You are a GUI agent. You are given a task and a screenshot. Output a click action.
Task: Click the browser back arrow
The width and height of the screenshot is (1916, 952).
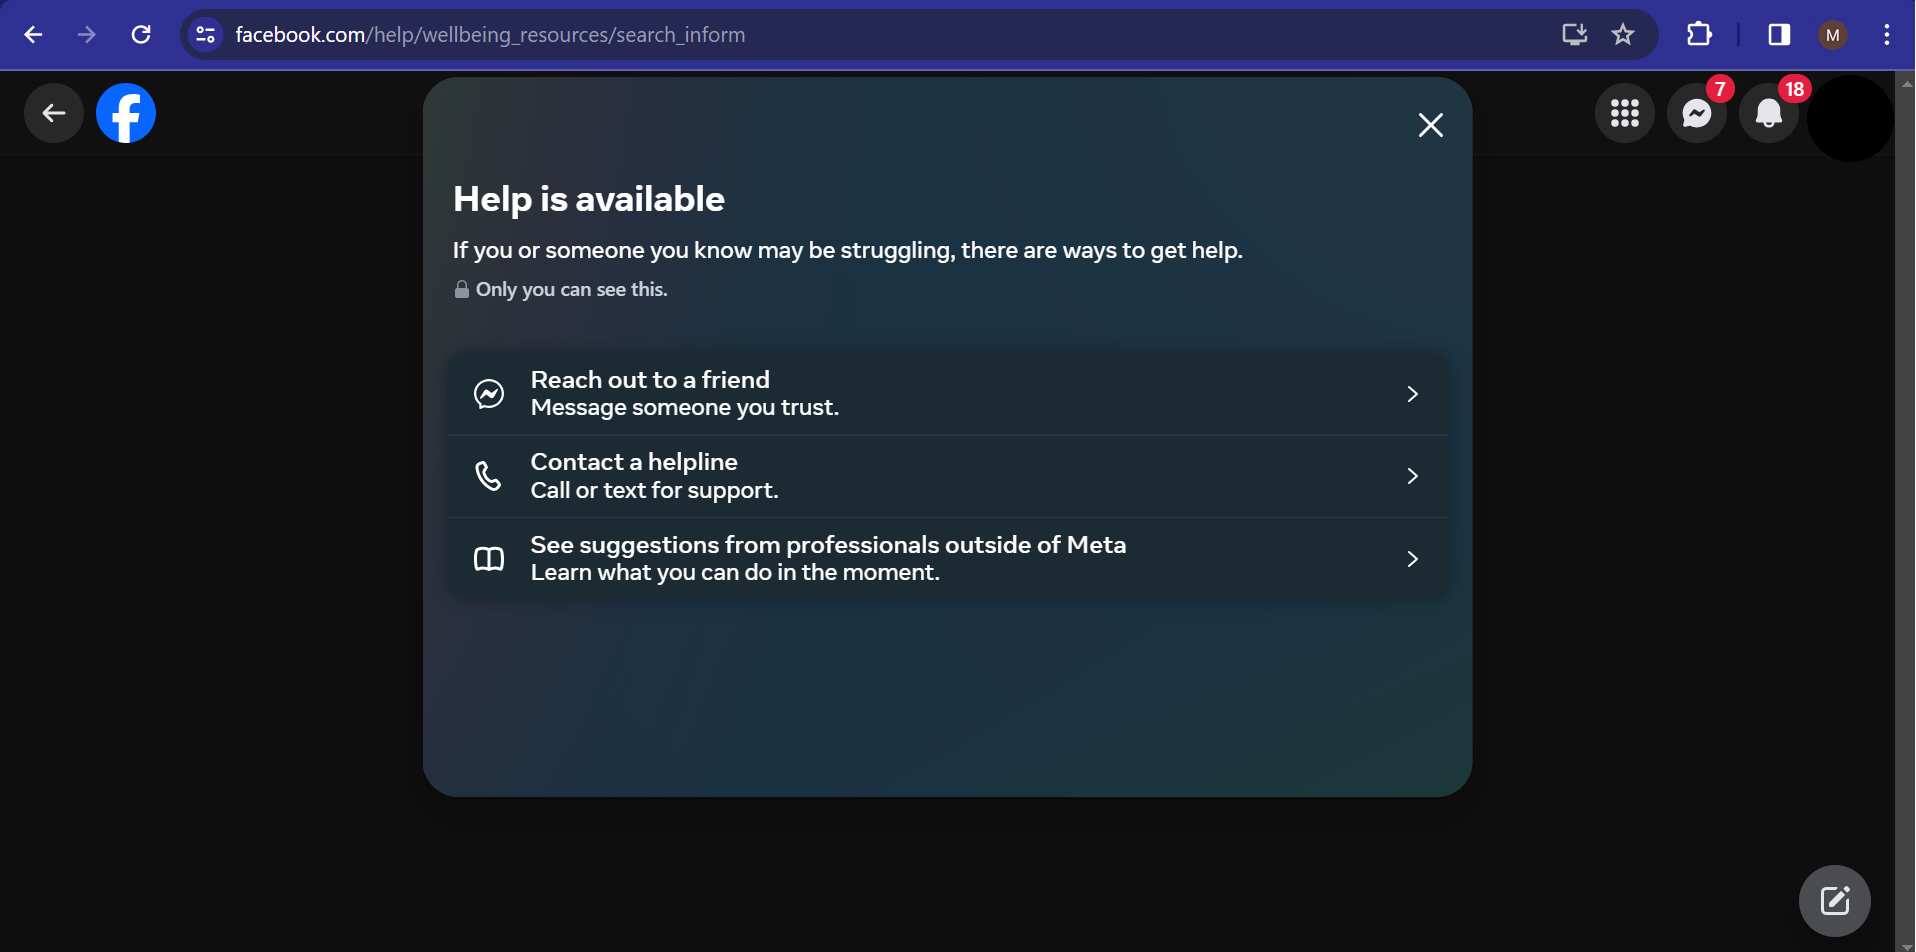[33, 35]
